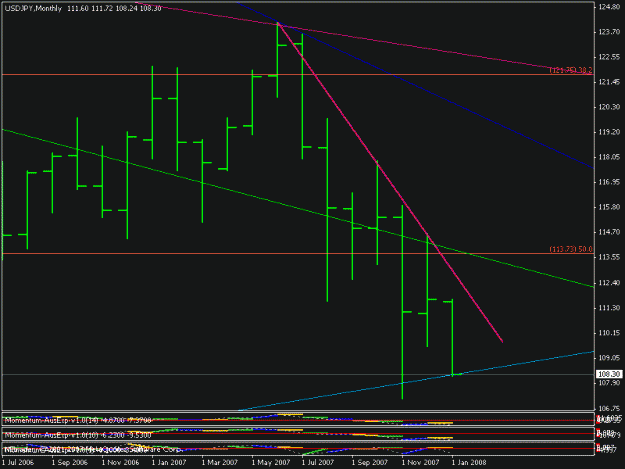Image resolution: width=625 pixels, height=469 pixels.
Task: Click the 107.90 price axis label
Action: (609, 383)
